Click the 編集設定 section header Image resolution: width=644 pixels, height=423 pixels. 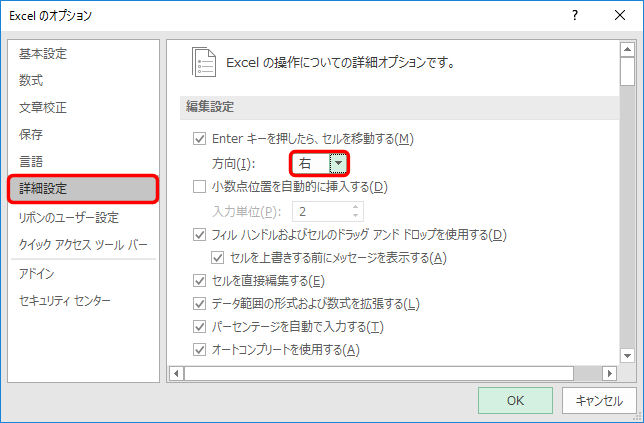[x=400, y=108]
